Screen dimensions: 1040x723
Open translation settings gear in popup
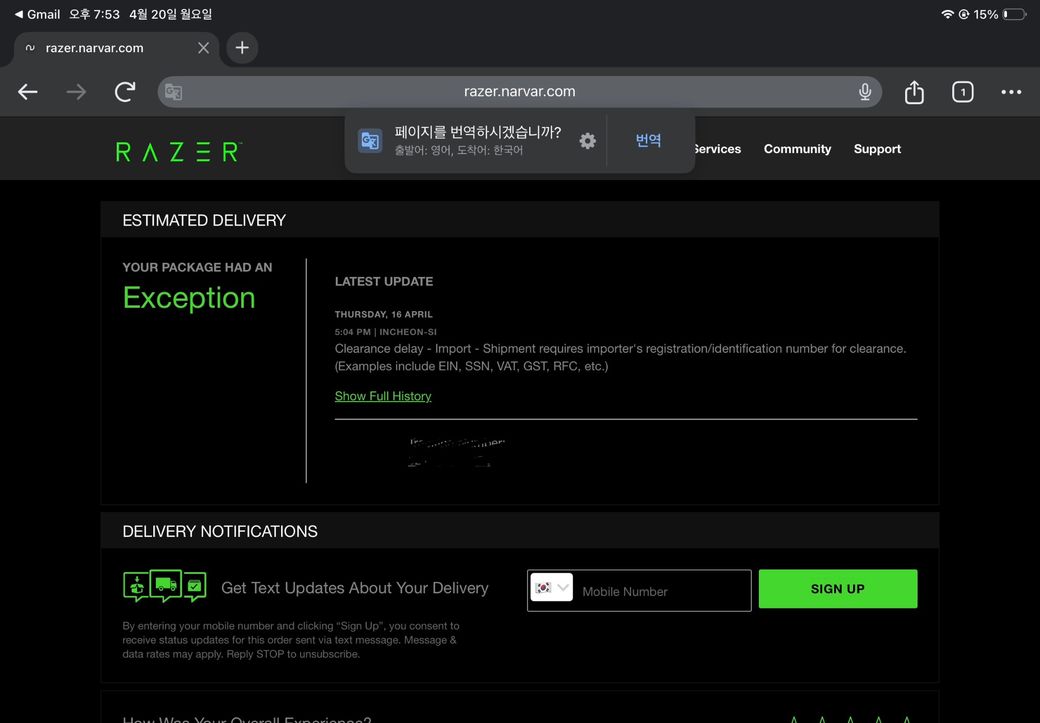[588, 141]
